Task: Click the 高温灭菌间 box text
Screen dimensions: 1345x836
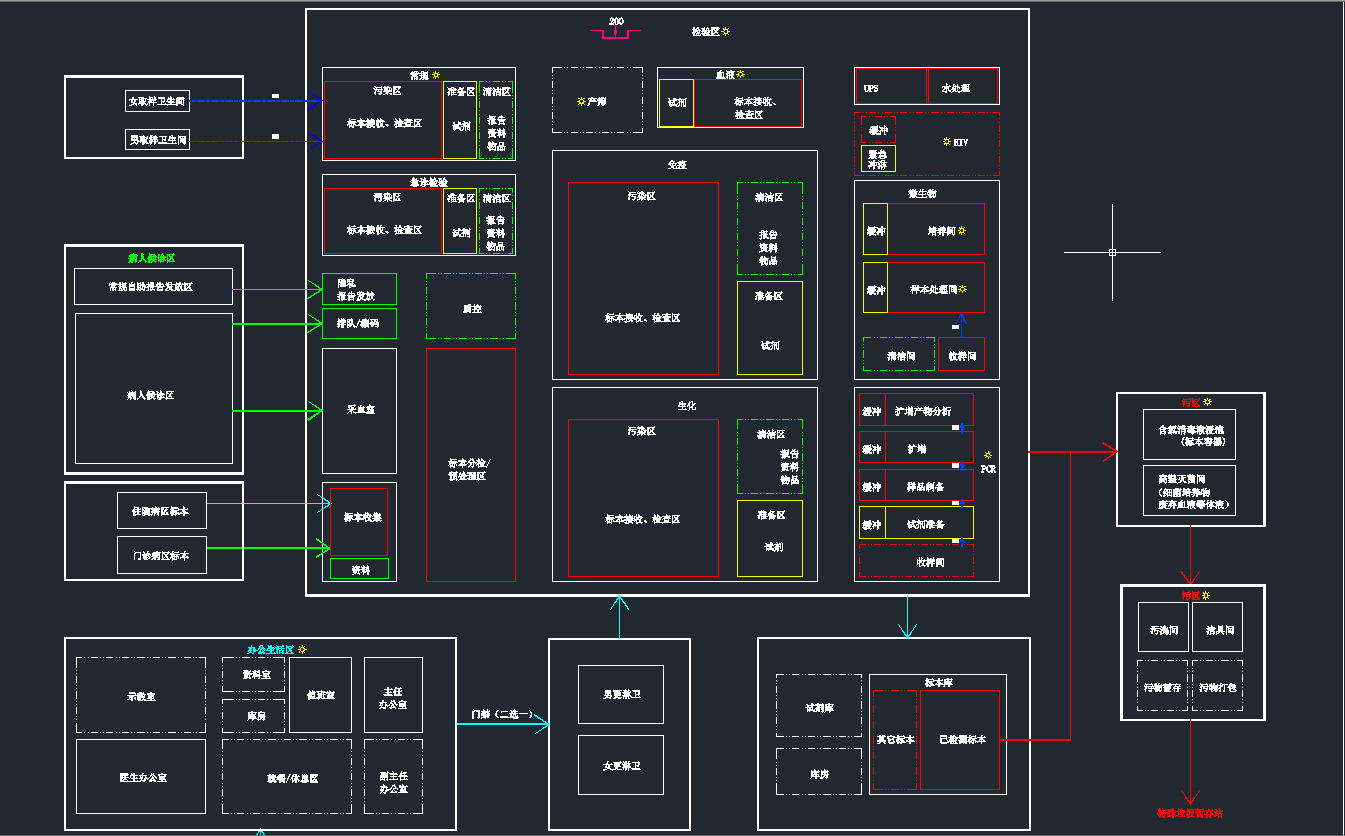Action: tap(1182, 481)
